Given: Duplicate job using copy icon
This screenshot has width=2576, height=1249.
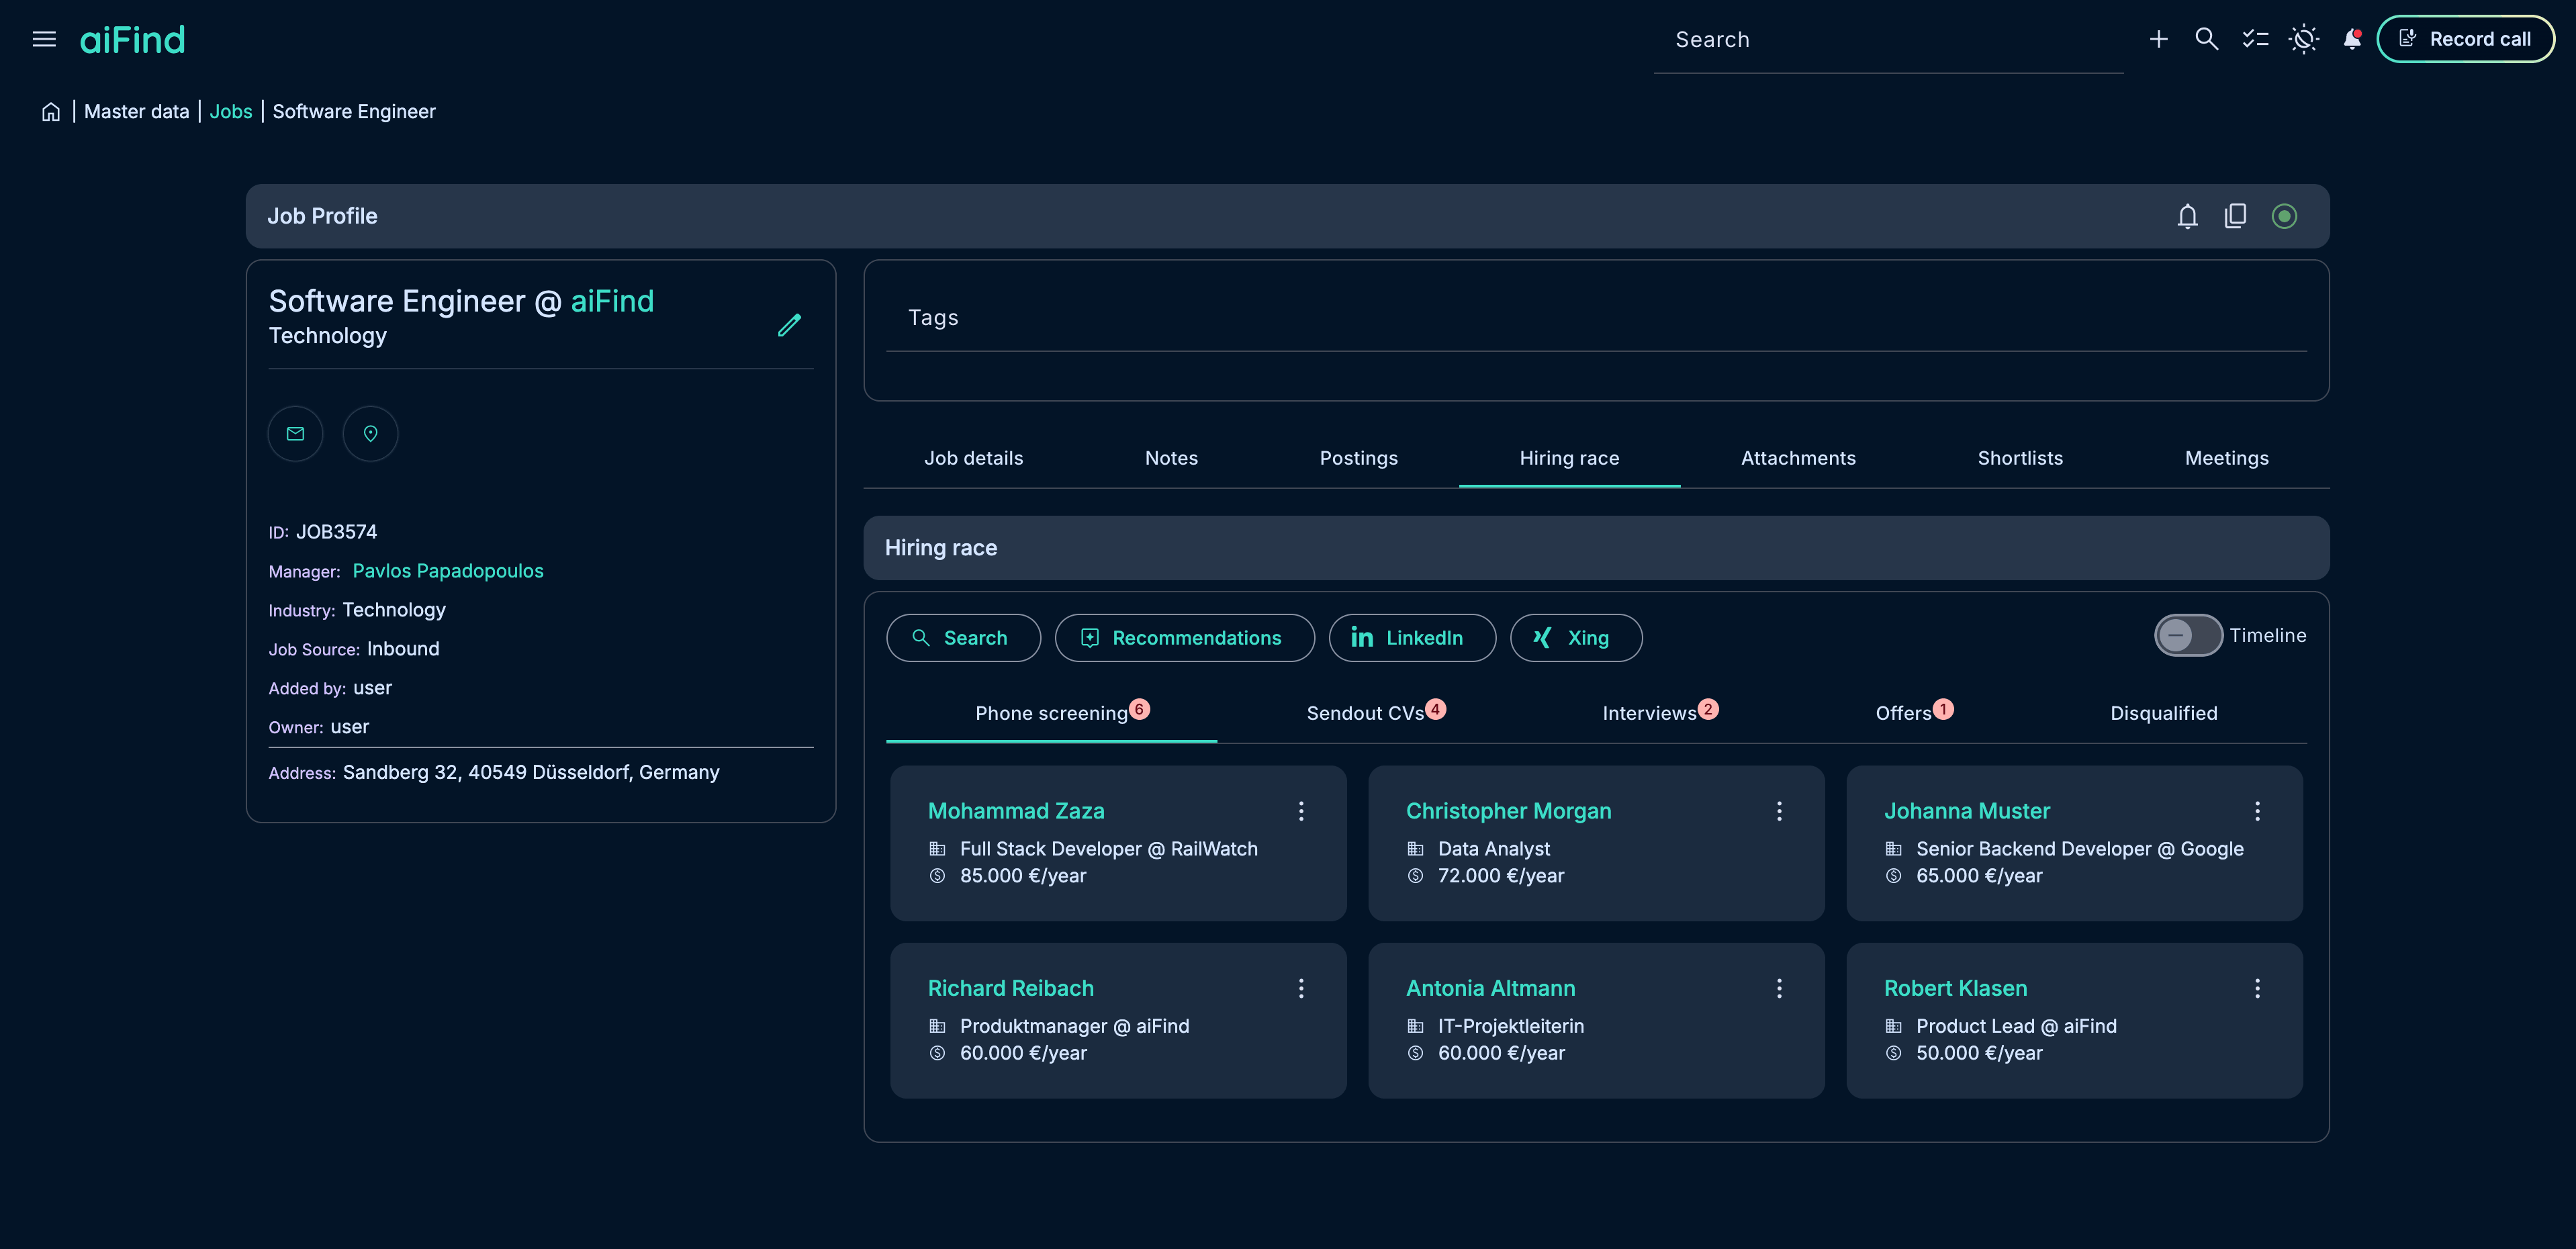Looking at the screenshot, I should 2235,216.
